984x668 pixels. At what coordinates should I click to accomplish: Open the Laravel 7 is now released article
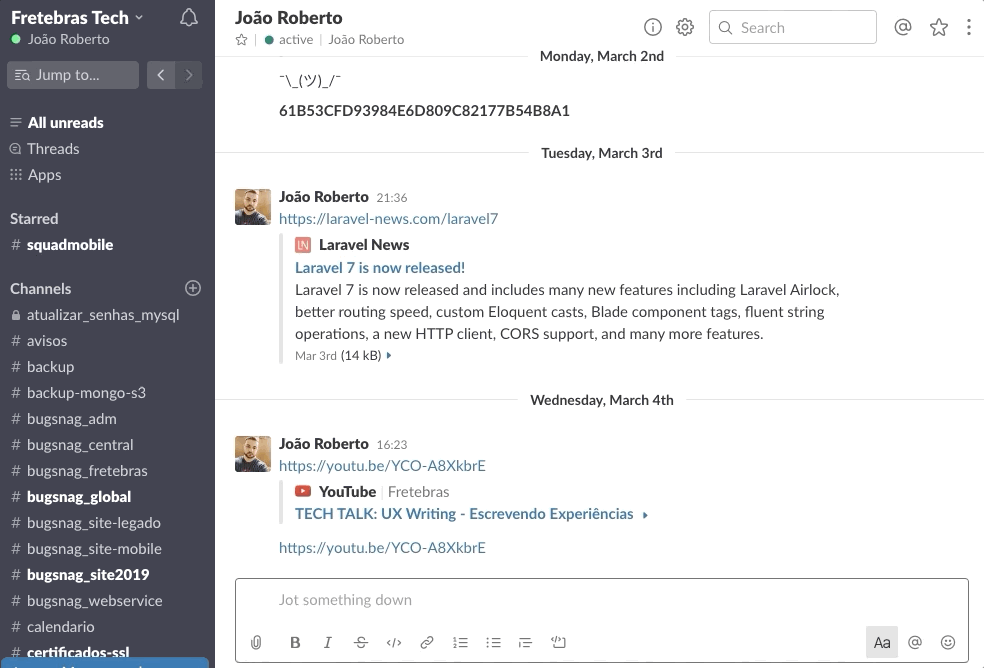pos(380,267)
